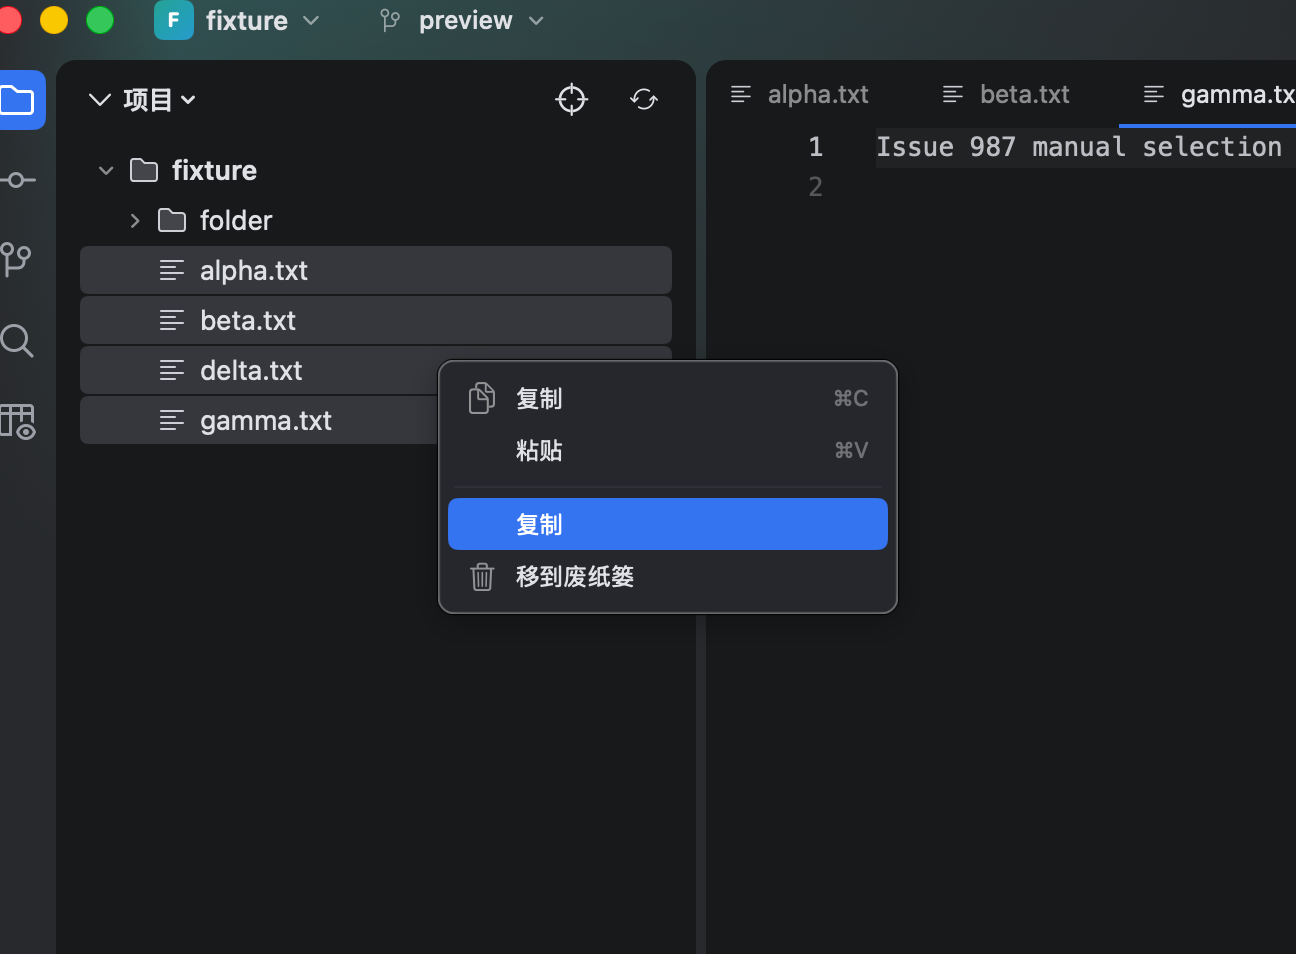Choose 粘贴 from context menu
The width and height of the screenshot is (1296, 954).
(x=668, y=450)
